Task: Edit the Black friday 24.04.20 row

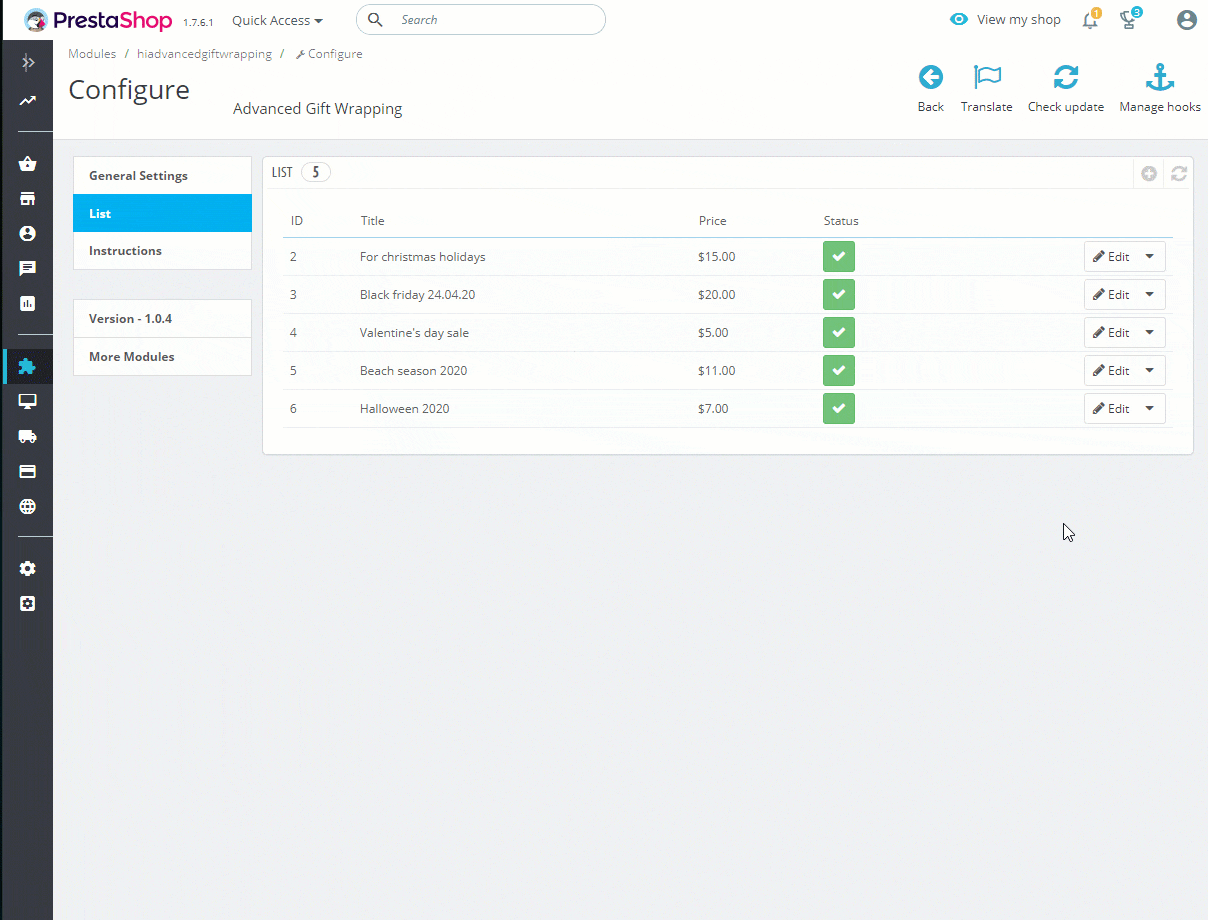Action: click(x=1111, y=295)
